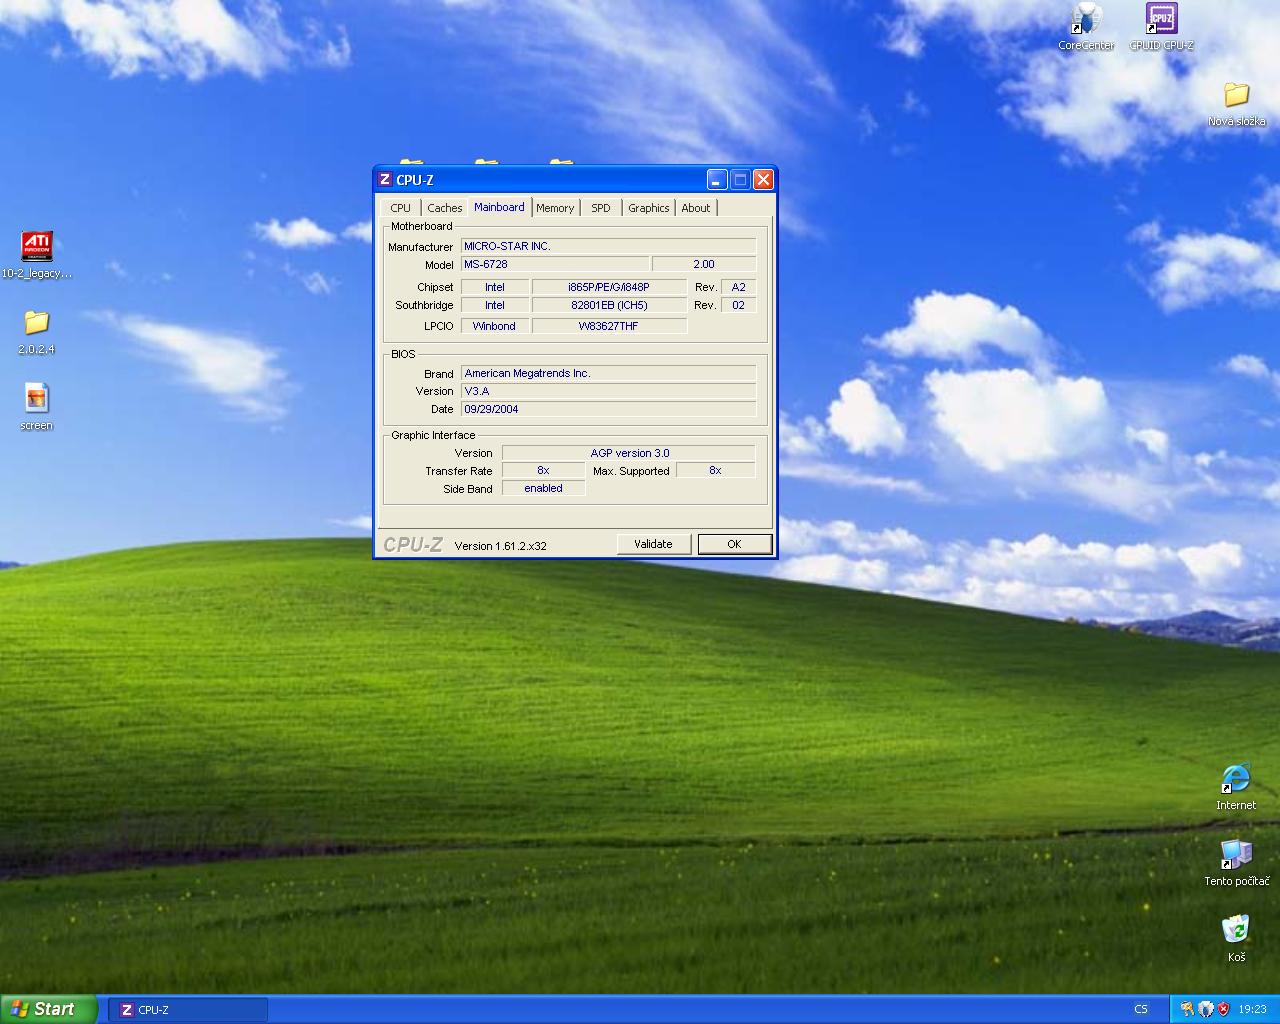Screen dimensions: 1280x1024
Task: Click the OK button in CPU-Z
Action: click(x=734, y=544)
